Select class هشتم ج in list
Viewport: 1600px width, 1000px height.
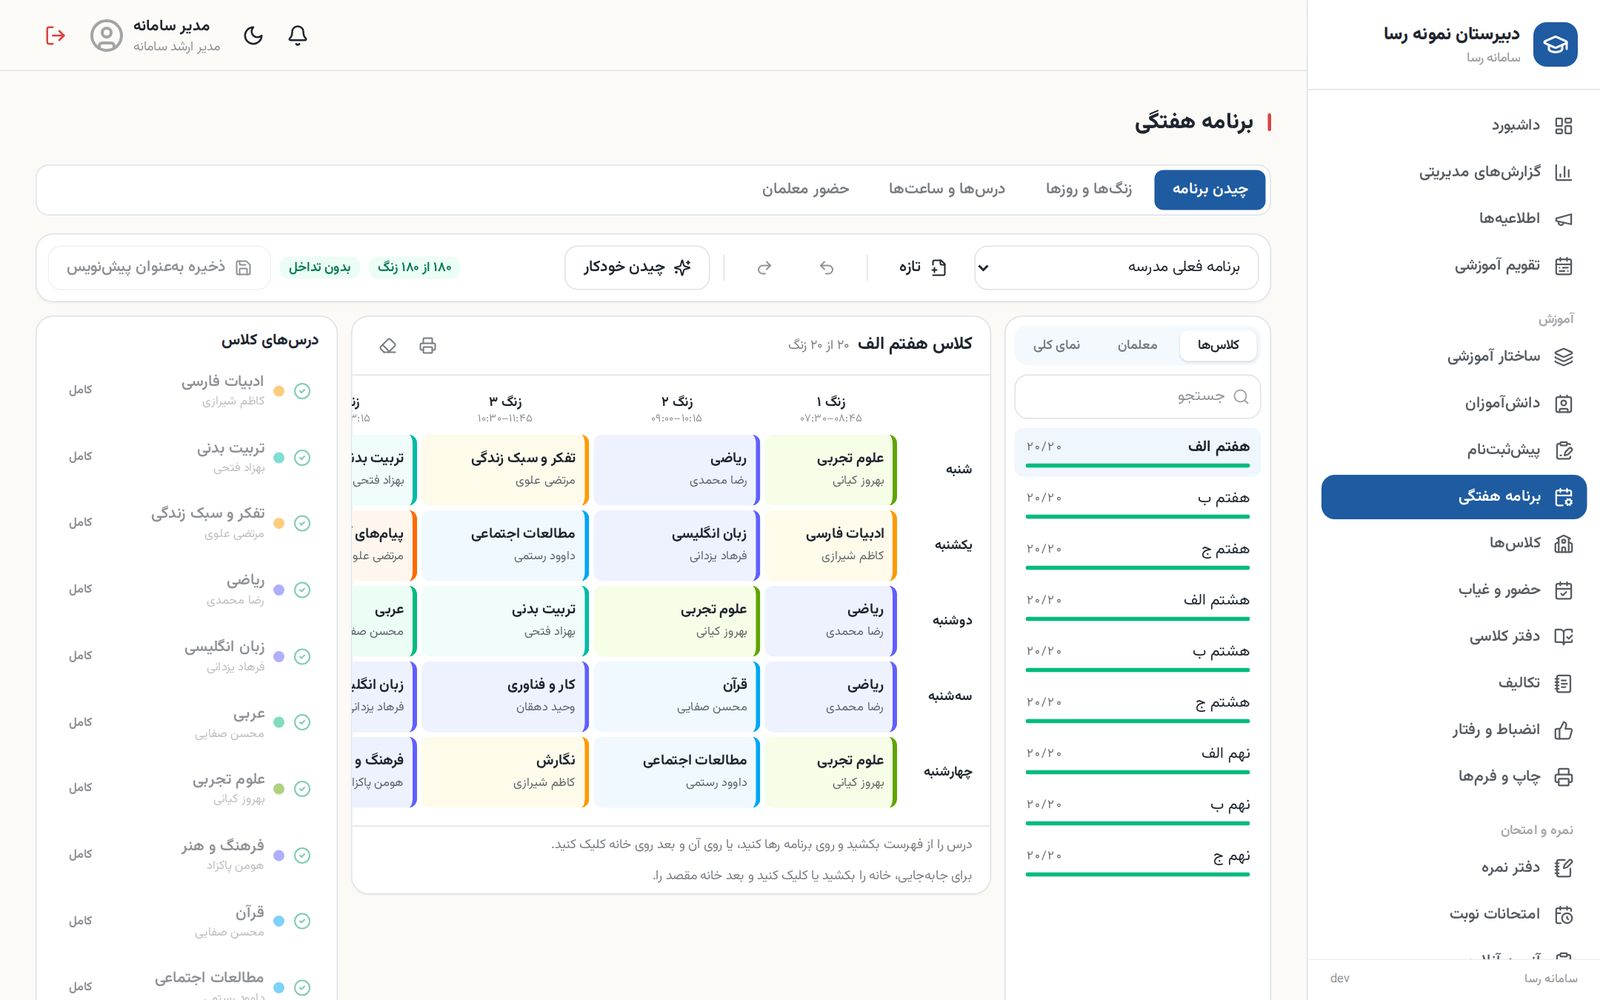pos(1137,706)
